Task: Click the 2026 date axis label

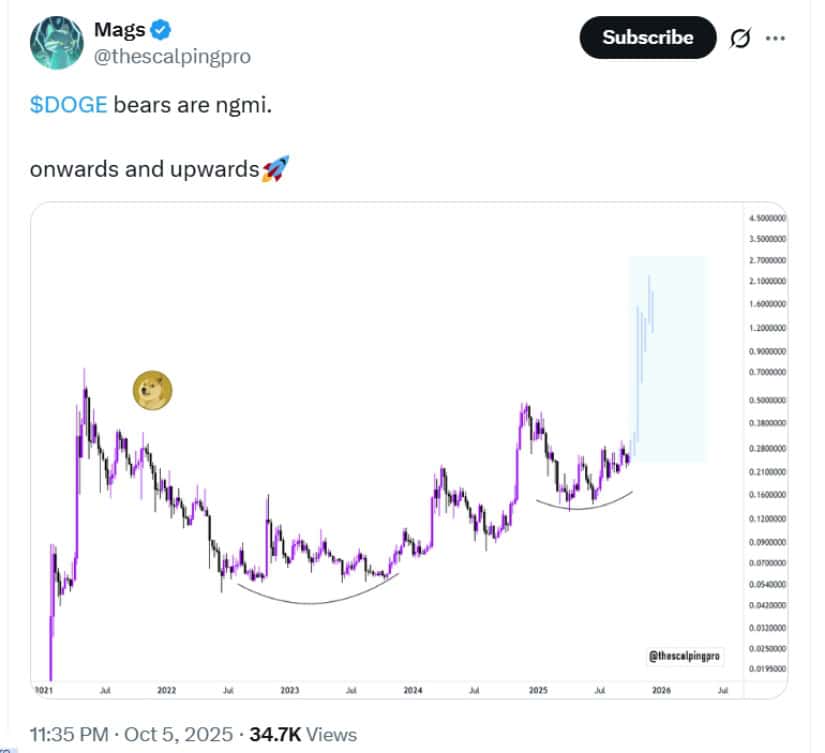Action: pyautogui.click(x=660, y=690)
